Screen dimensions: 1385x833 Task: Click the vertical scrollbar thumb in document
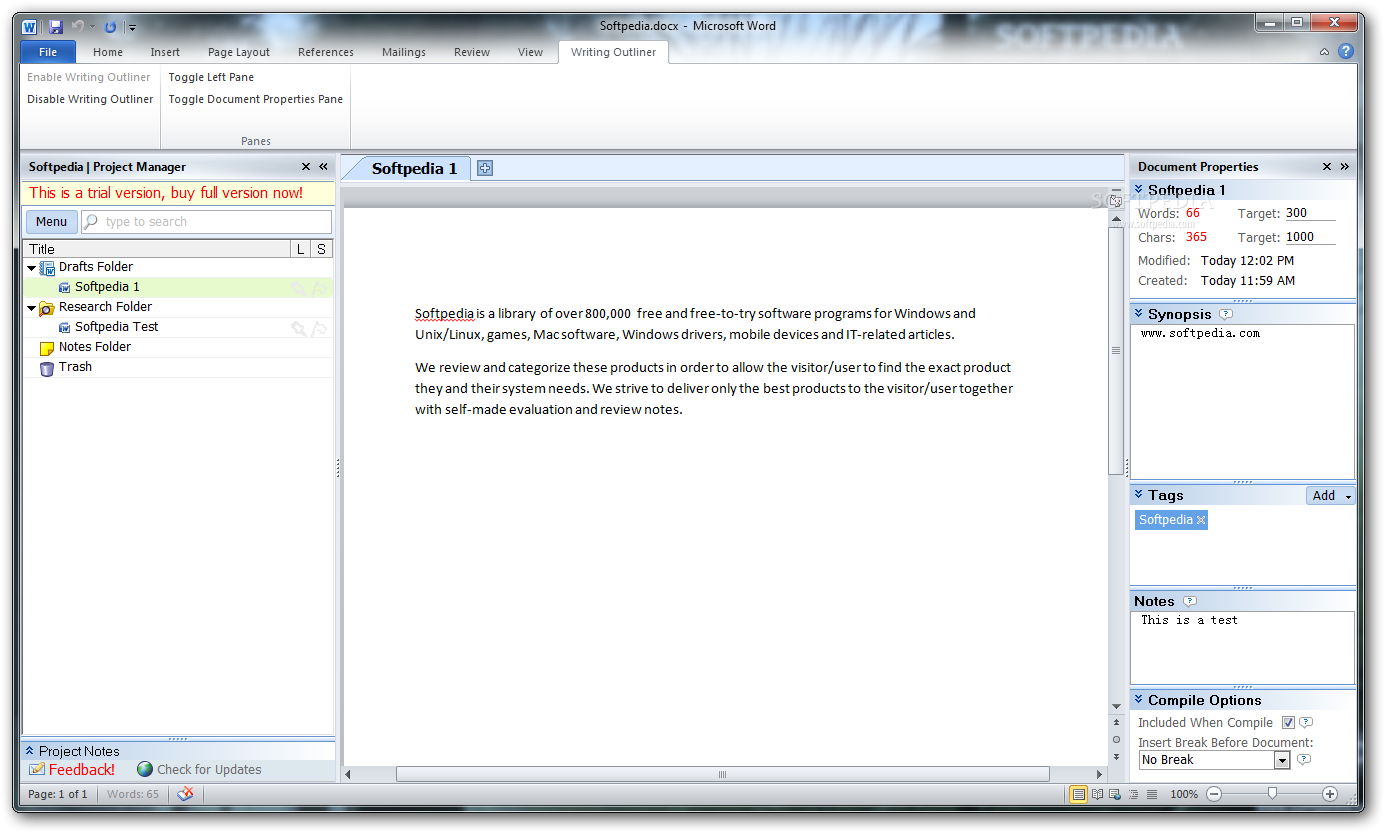click(x=1116, y=350)
